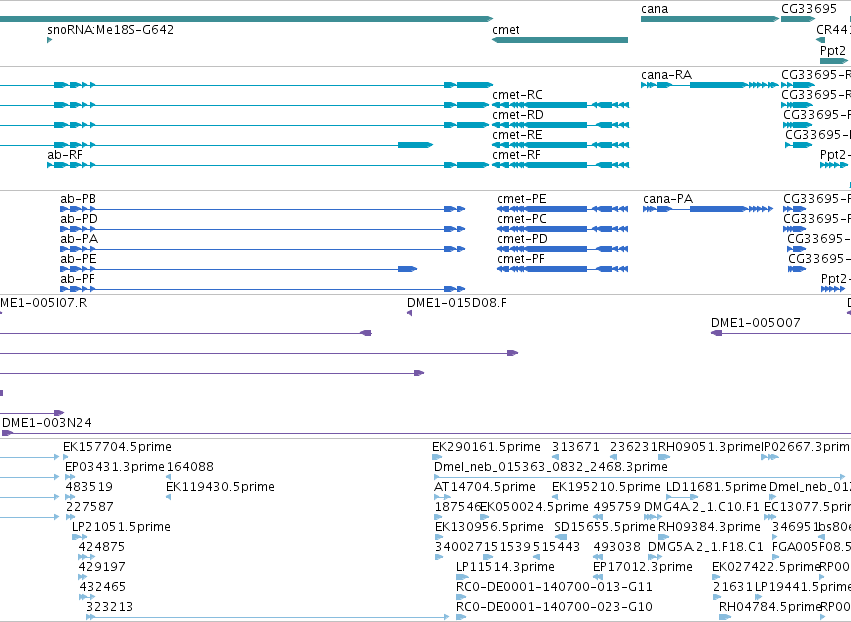
Task: Click the DME1-003N24 clone label
Action: click(47, 423)
